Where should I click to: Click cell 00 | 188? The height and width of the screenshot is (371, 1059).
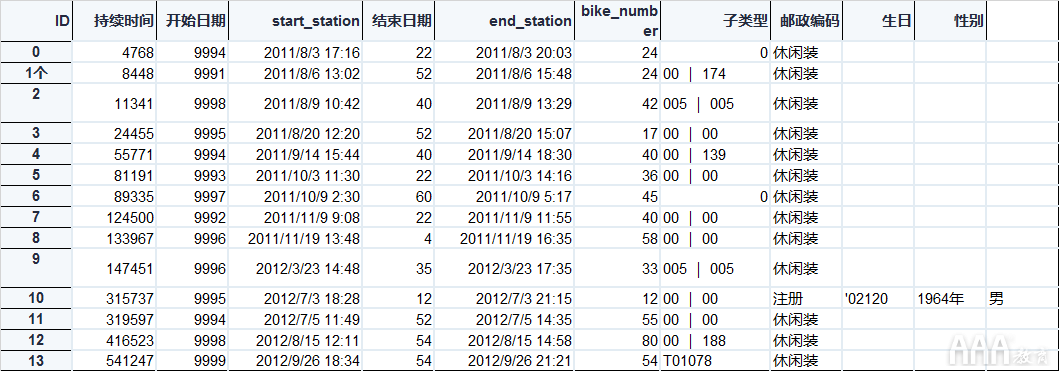click(715, 341)
